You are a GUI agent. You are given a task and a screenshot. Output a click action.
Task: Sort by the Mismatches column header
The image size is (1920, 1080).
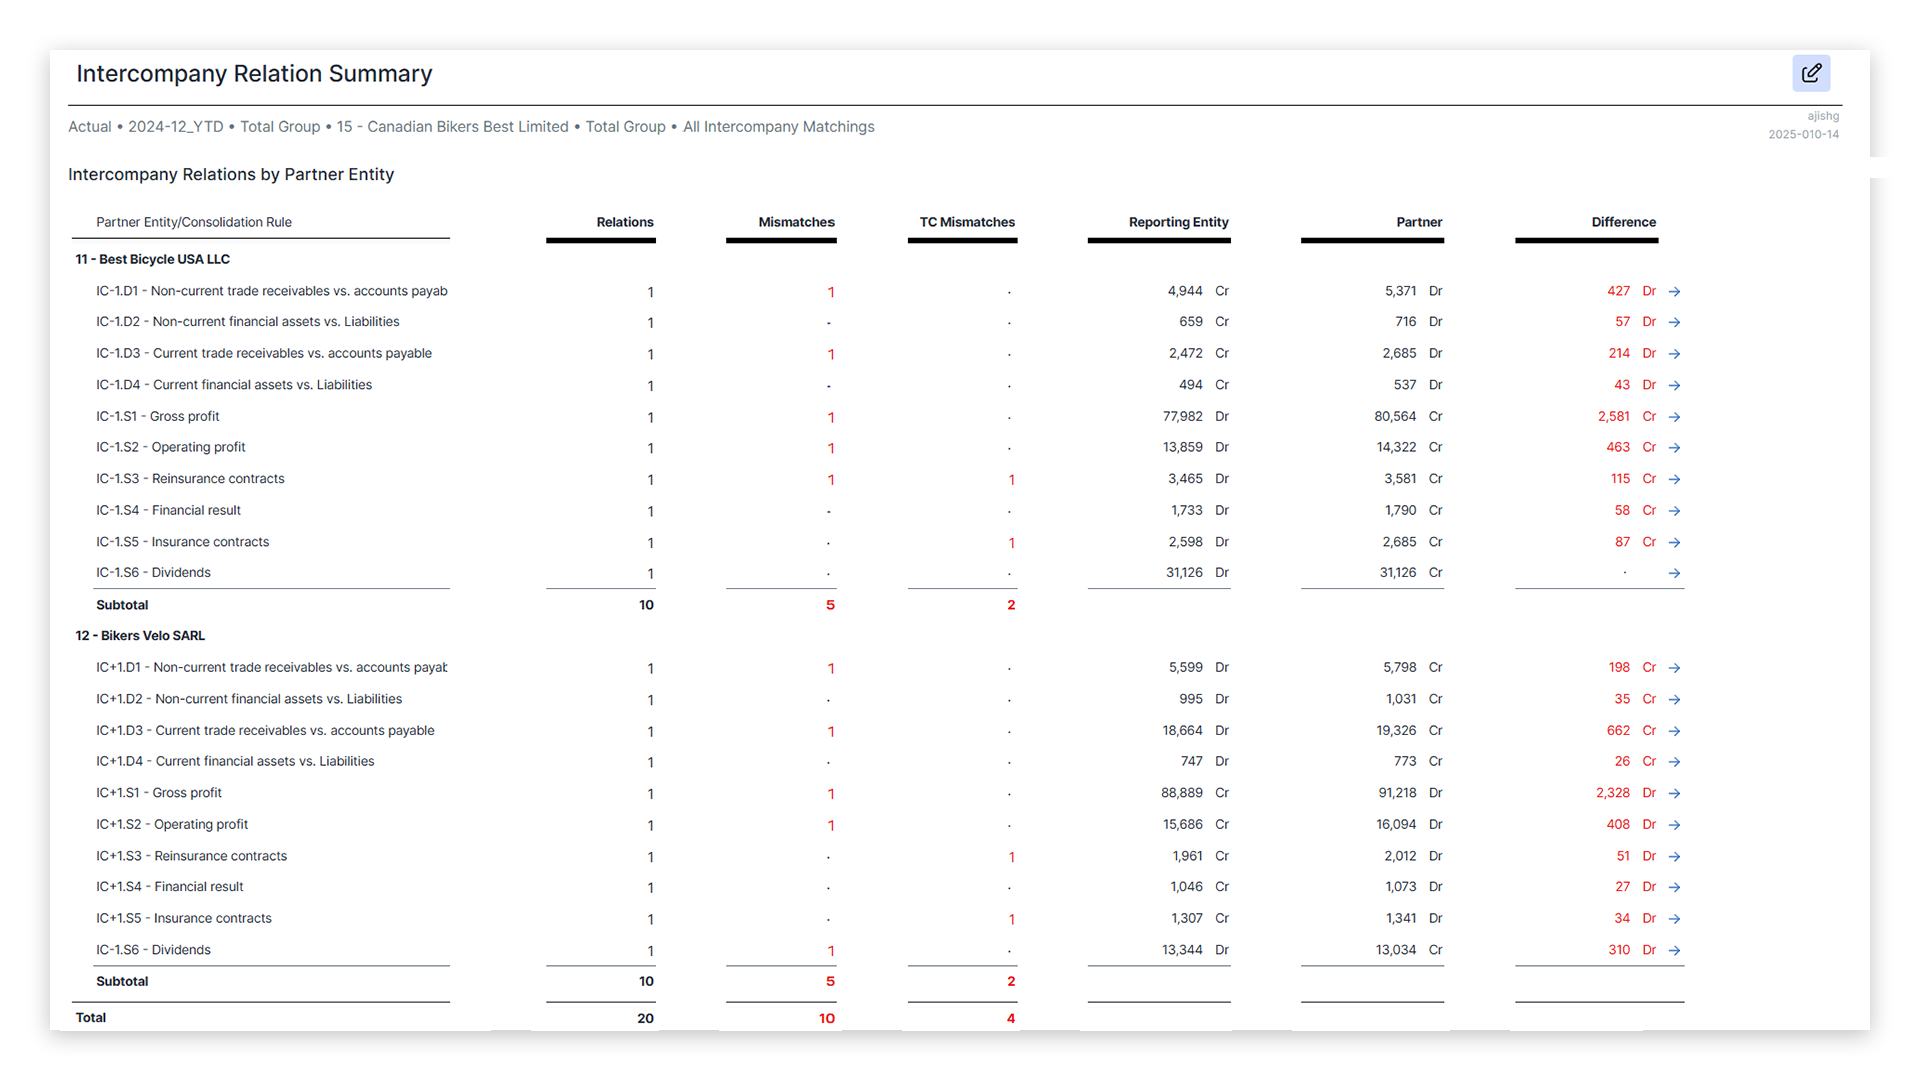click(796, 222)
